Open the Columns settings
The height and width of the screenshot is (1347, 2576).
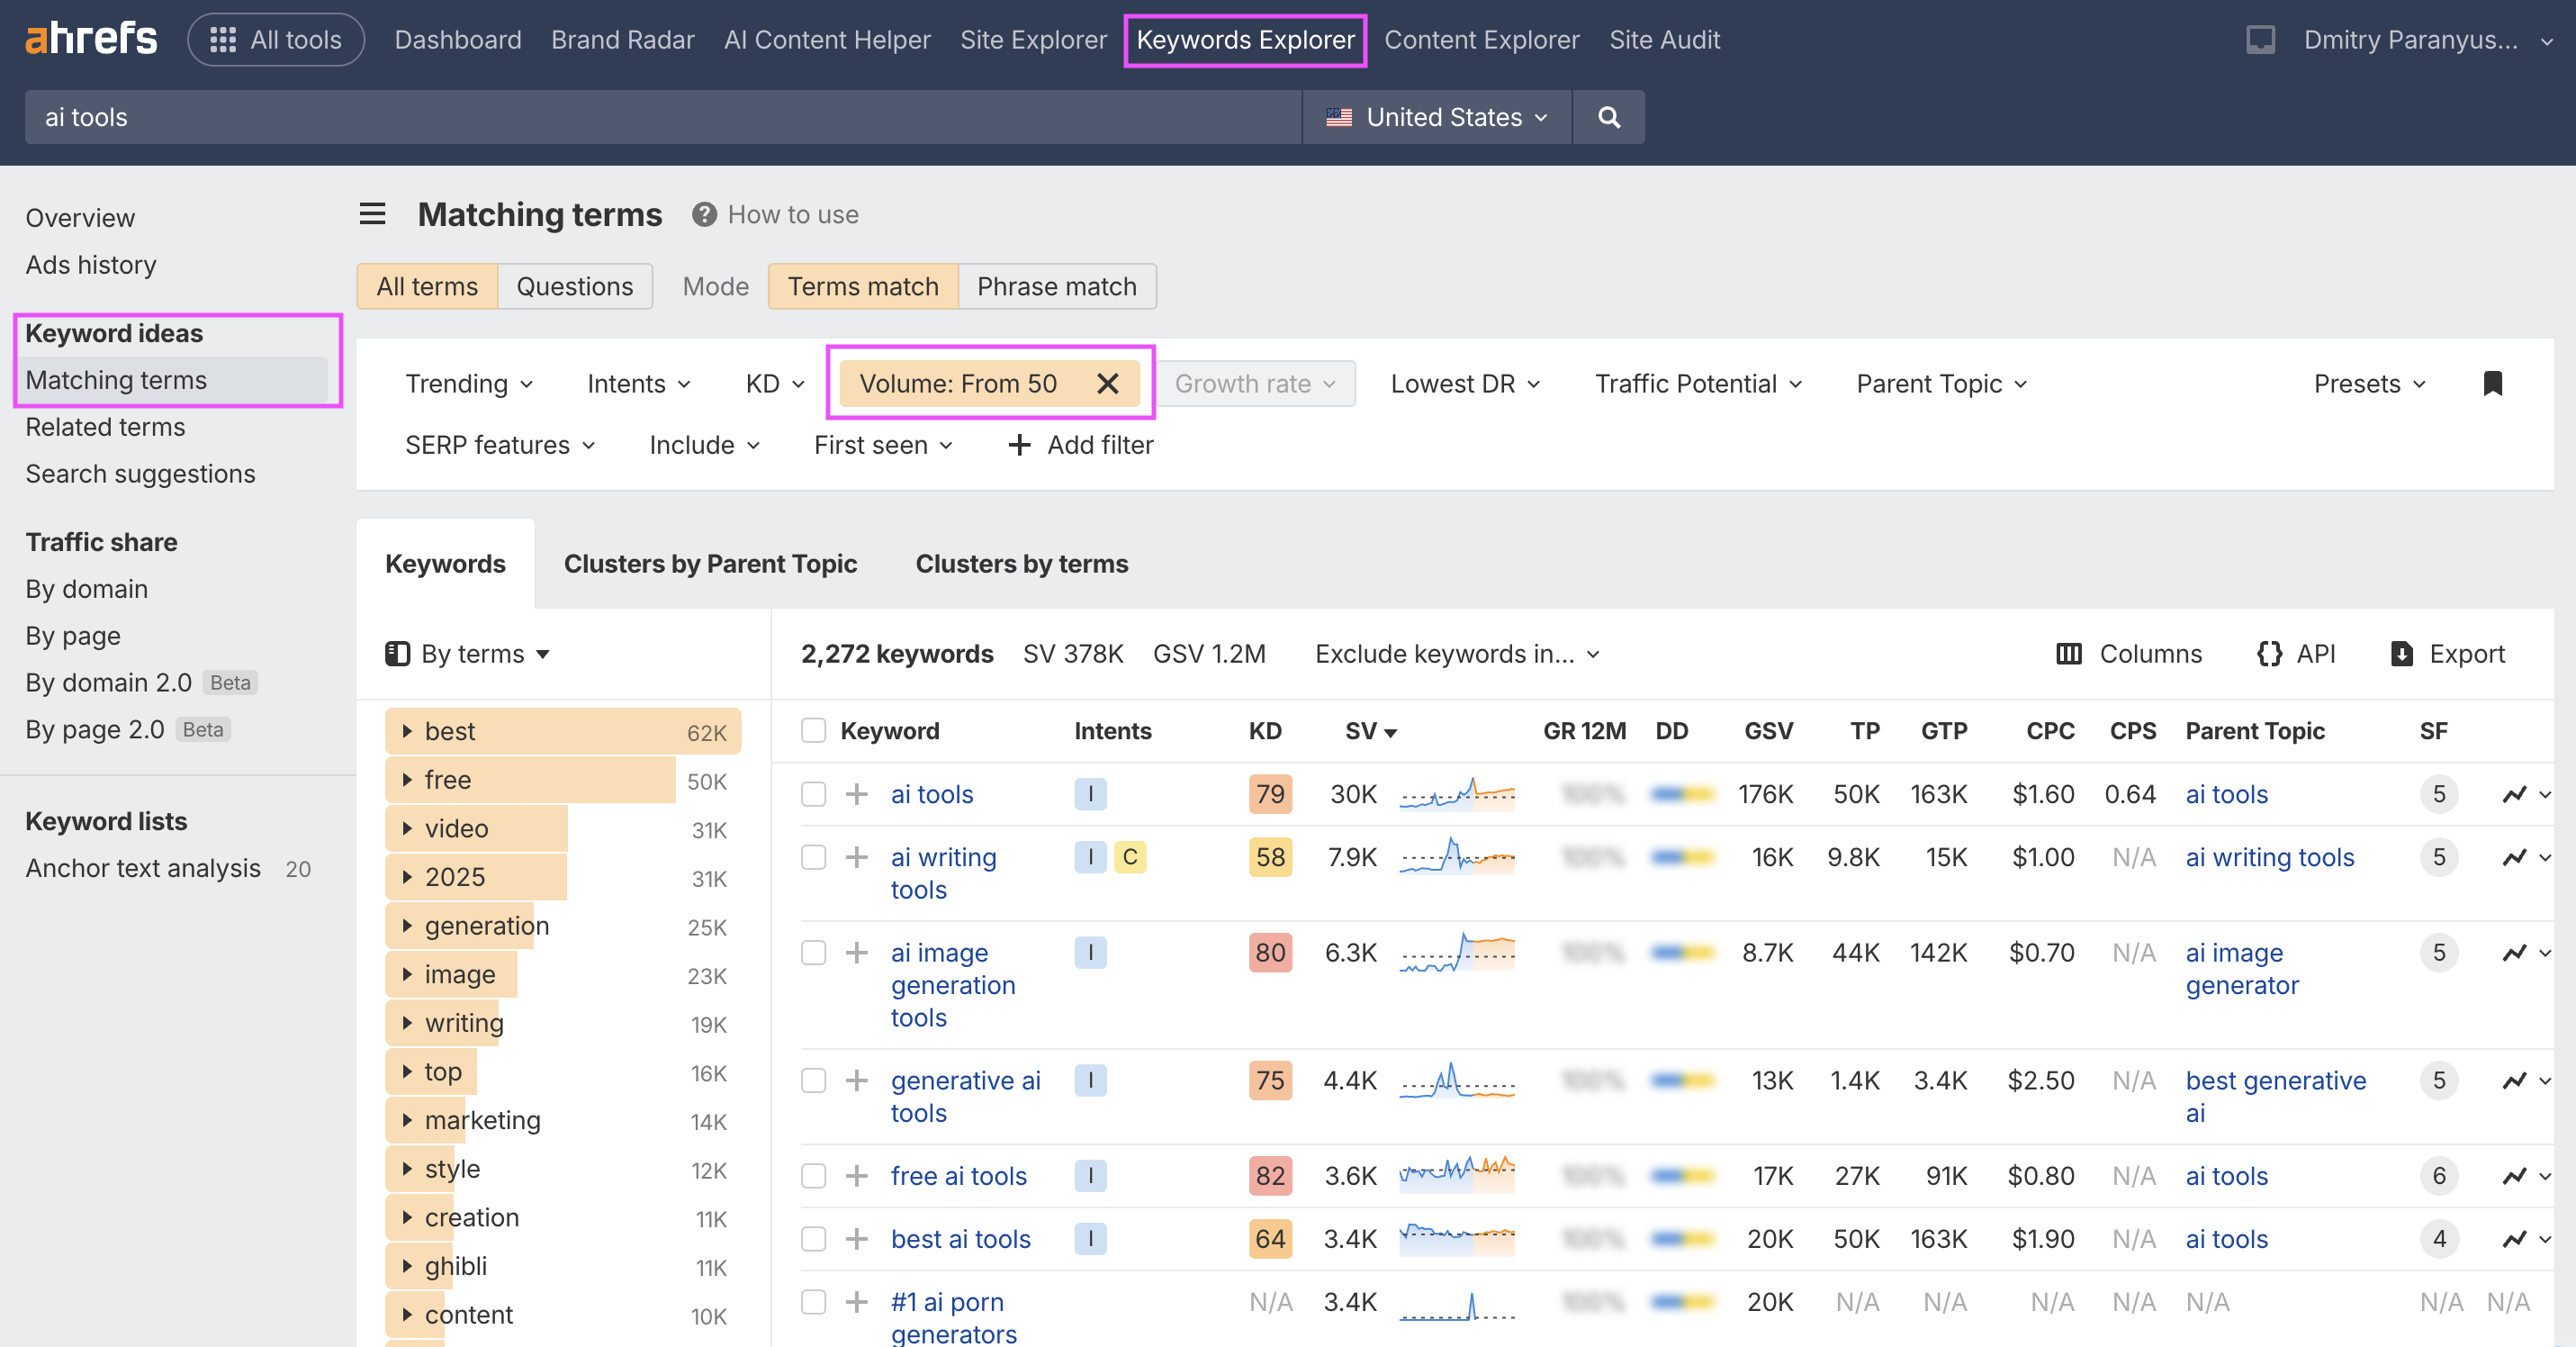click(2129, 654)
